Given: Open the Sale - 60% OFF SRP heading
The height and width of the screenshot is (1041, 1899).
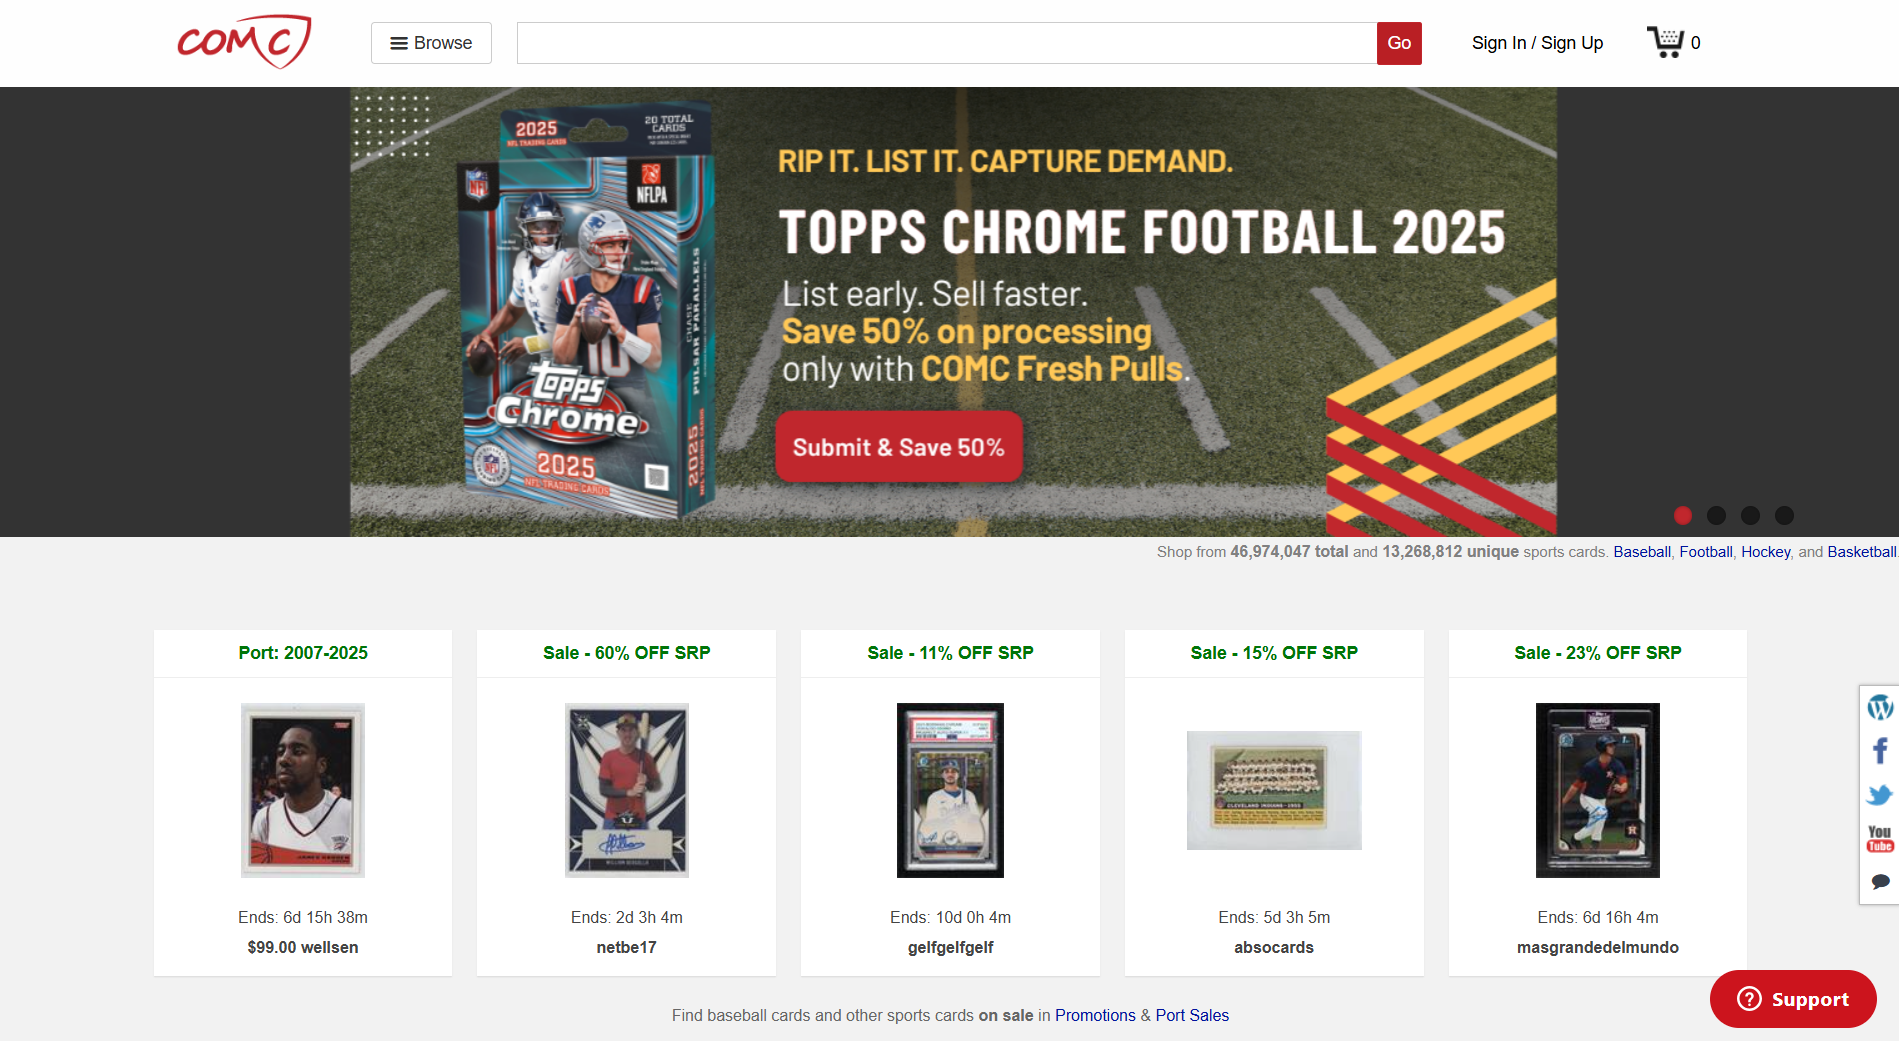Looking at the screenshot, I should pos(627,653).
